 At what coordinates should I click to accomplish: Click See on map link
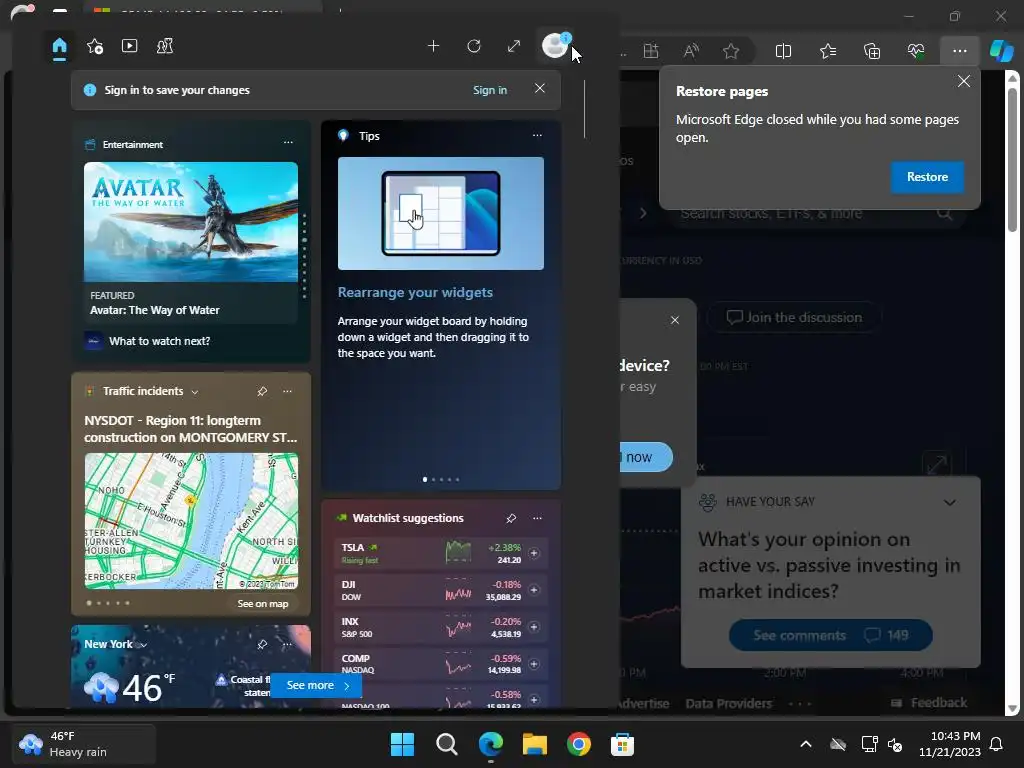(x=263, y=603)
